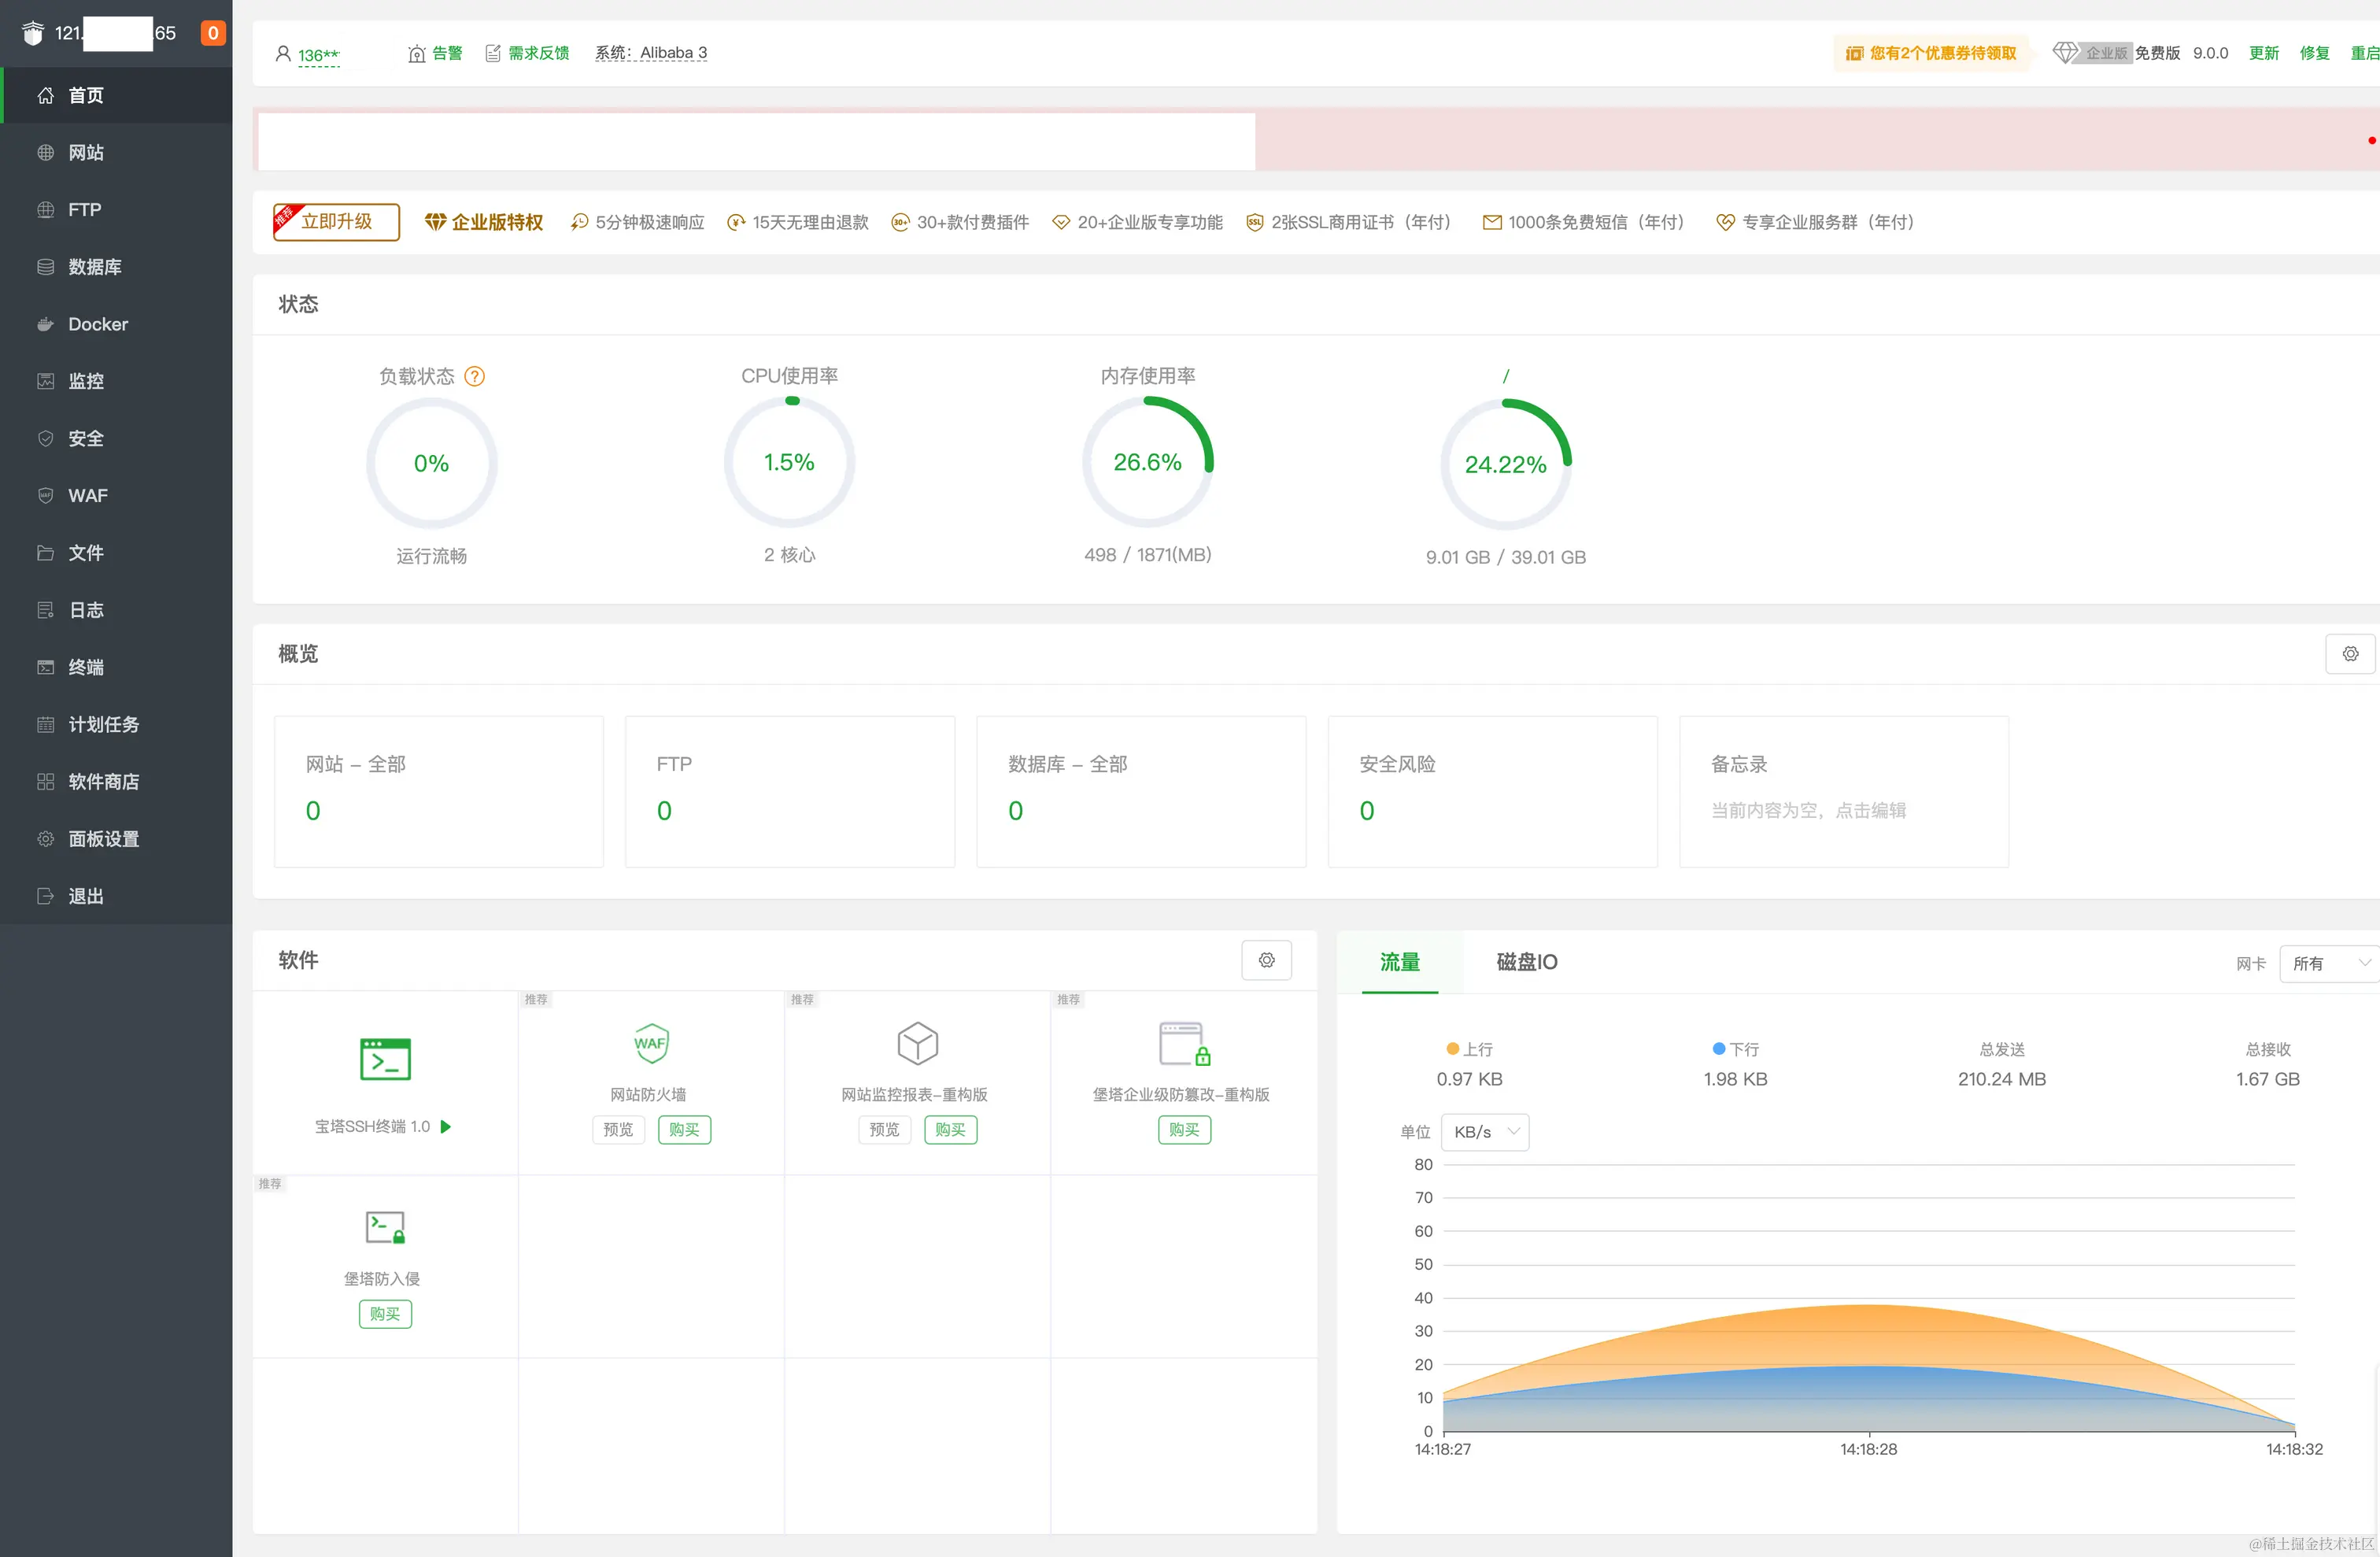Open Docker in the sidebar
Viewport: 2380px width, 1557px height.
98,324
